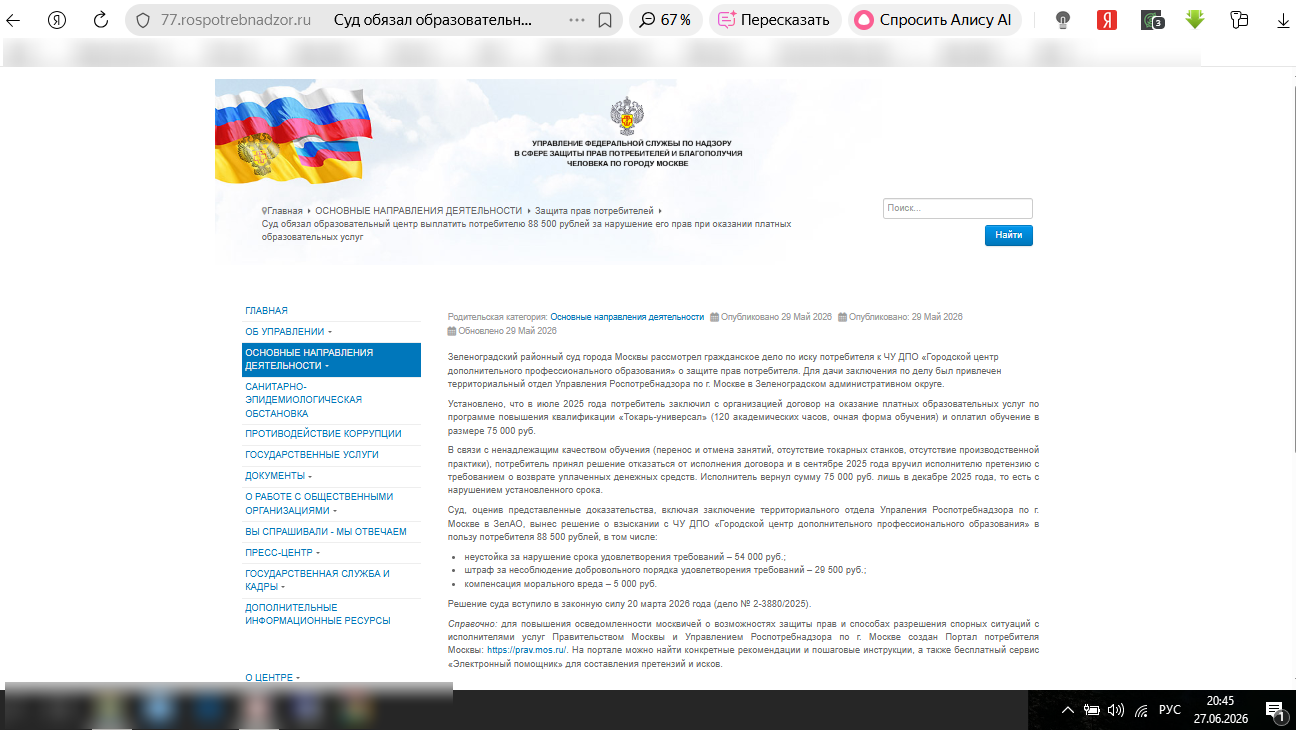The height and width of the screenshot is (730, 1296).
Task: Expand highlighted ОСНОВНЫЕ НАПРАВЛЕНИЯ ДЕЯТЕЛЬНОСТИ menu item
Action: pyautogui.click(x=331, y=359)
